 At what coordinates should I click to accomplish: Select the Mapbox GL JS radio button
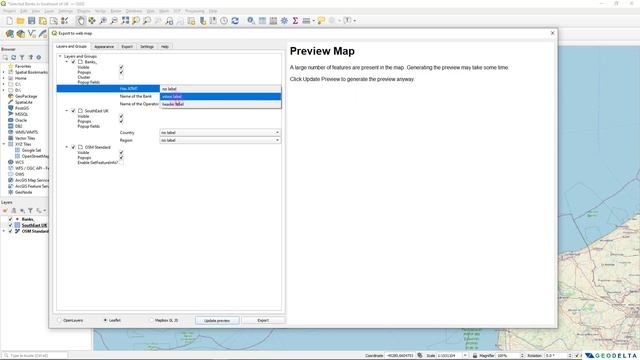point(151,320)
